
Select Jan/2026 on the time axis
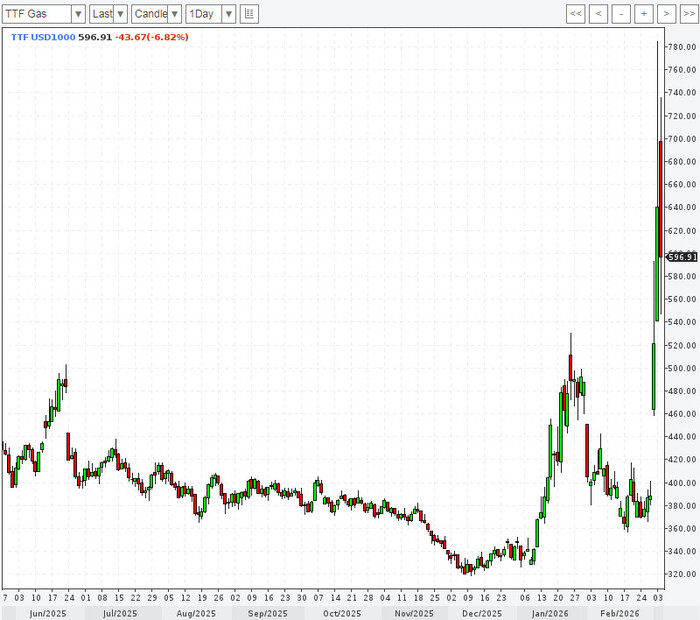[551, 612]
